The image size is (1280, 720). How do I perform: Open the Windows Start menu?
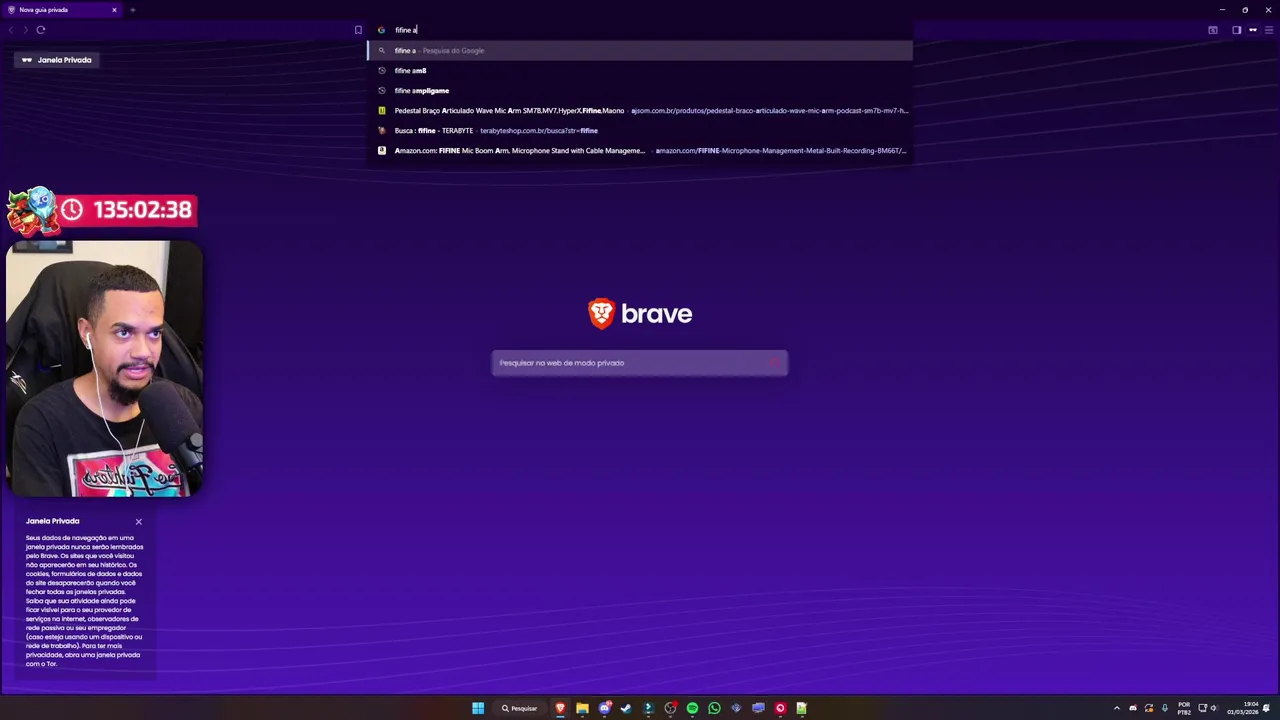click(x=478, y=708)
